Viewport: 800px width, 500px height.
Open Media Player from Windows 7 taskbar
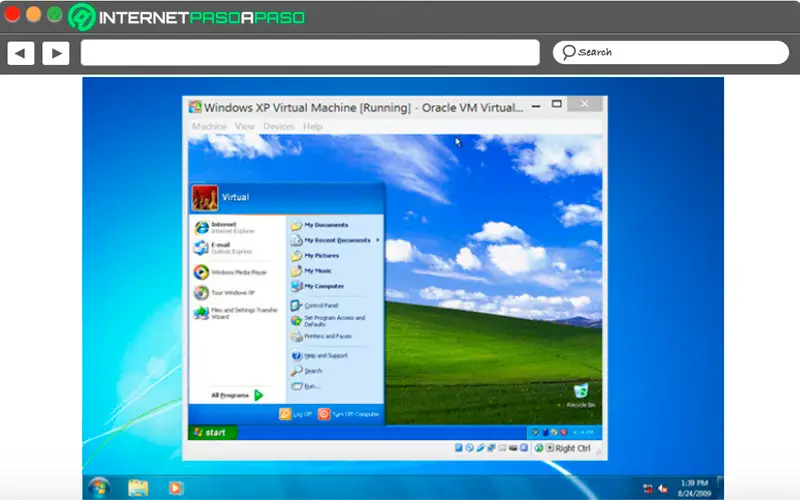tap(175, 488)
